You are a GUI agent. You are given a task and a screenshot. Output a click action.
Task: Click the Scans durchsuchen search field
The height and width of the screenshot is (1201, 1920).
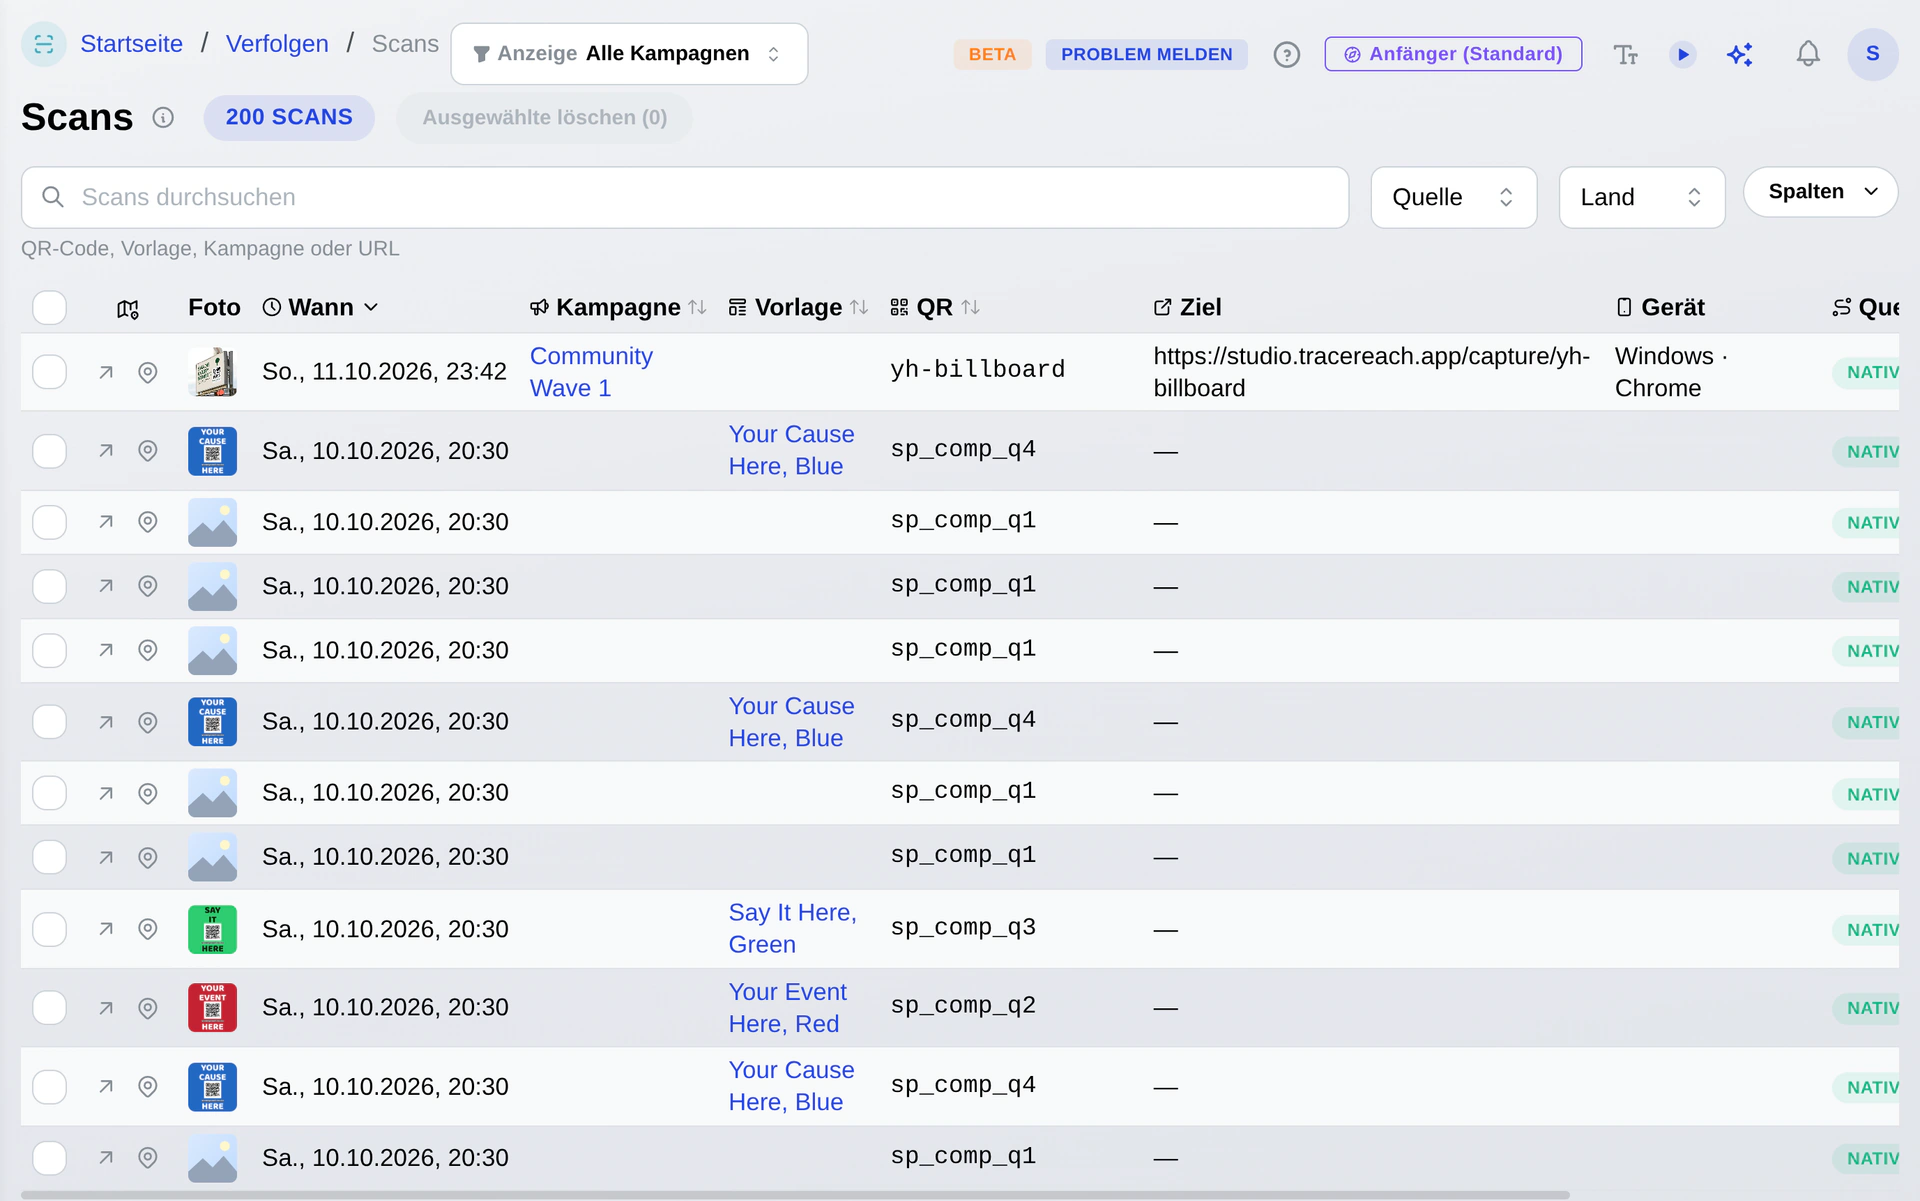(x=685, y=197)
